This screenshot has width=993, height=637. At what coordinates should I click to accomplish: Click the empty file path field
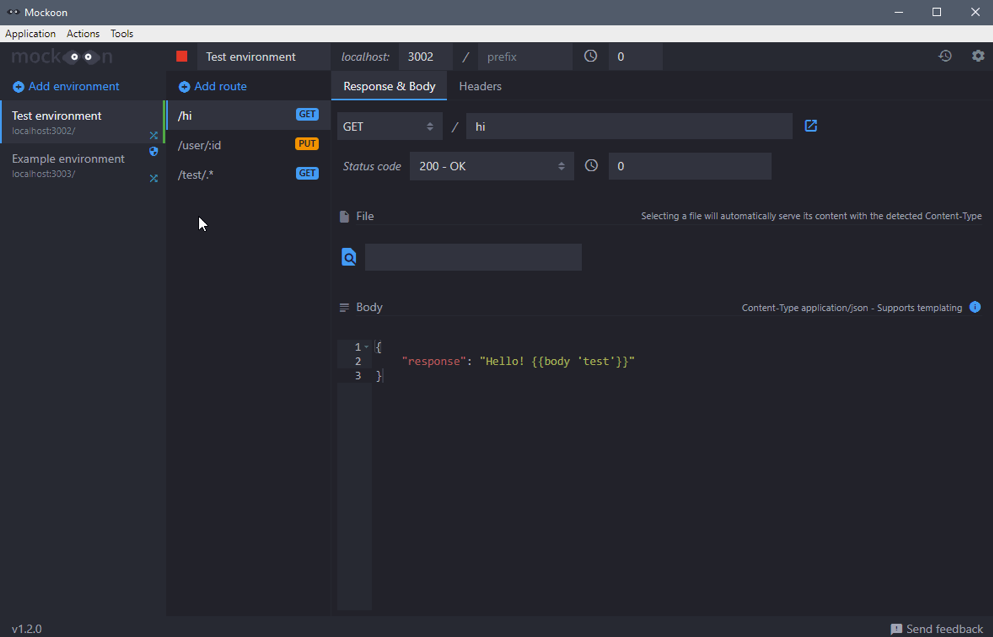coord(473,257)
